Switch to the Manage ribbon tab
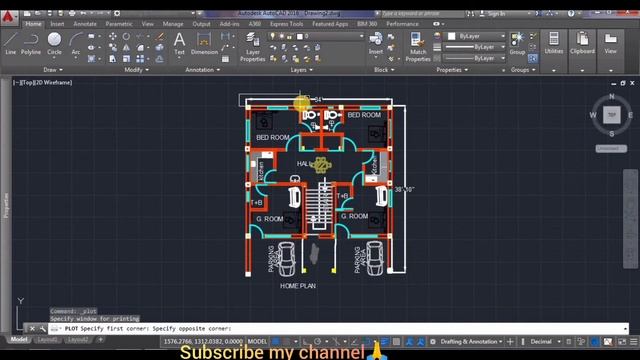 coord(173,24)
